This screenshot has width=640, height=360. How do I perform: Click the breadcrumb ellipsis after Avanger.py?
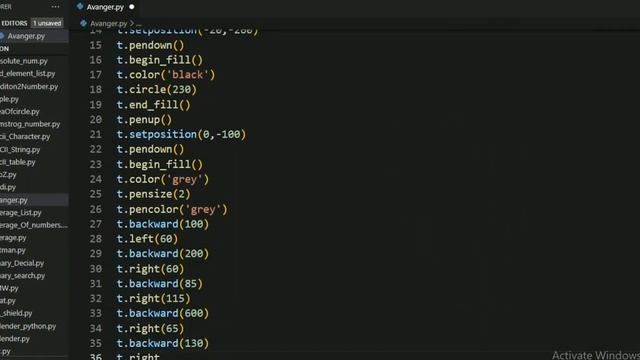pos(139,24)
